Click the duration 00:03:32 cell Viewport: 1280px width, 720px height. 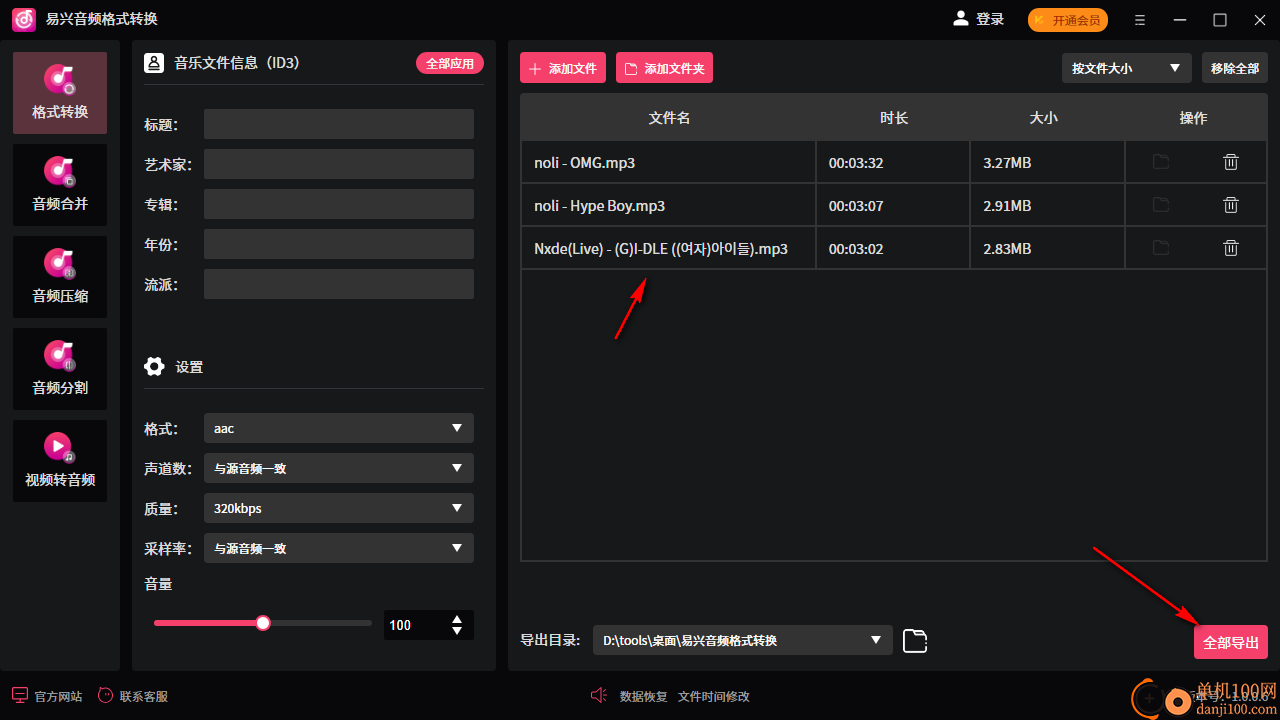(893, 163)
